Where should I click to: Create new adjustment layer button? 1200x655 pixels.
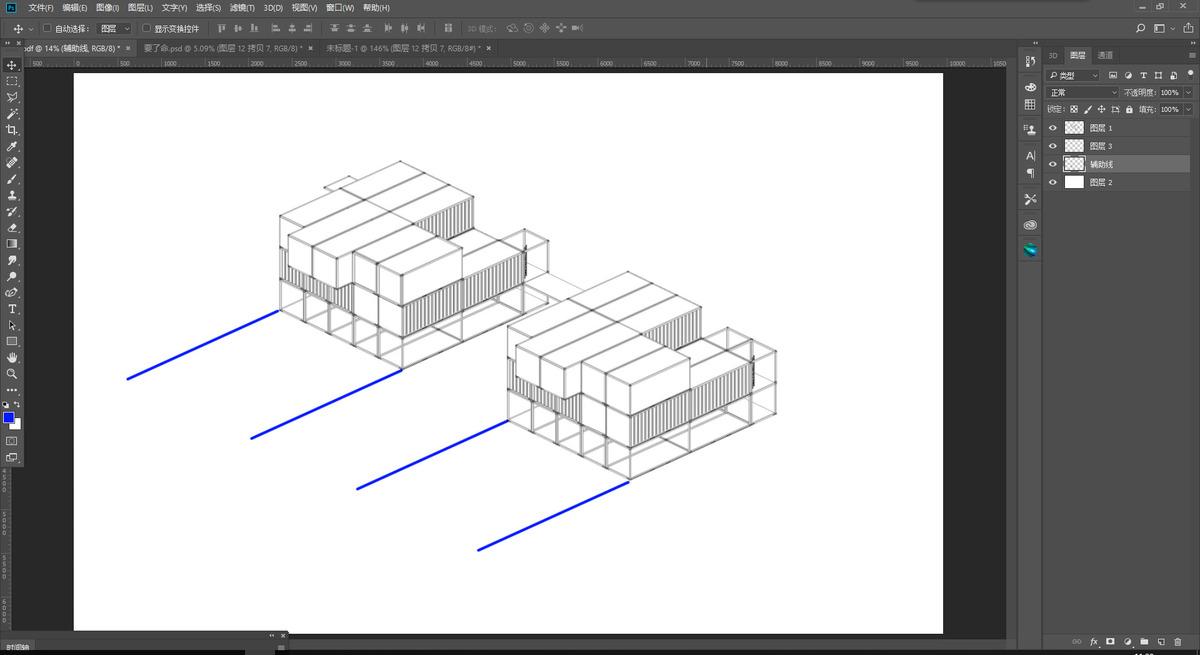(x=1127, y=641)
